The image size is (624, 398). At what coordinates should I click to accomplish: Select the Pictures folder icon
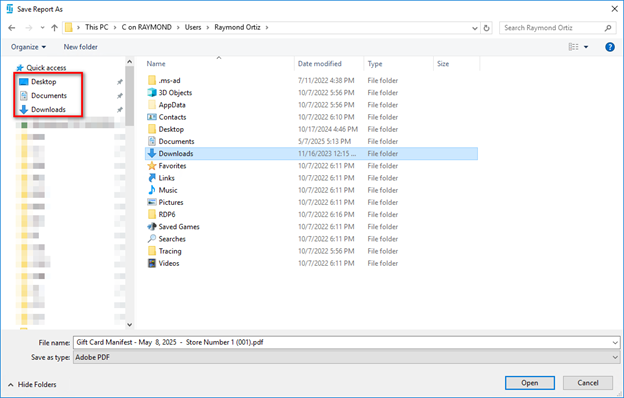pos(152,202)
